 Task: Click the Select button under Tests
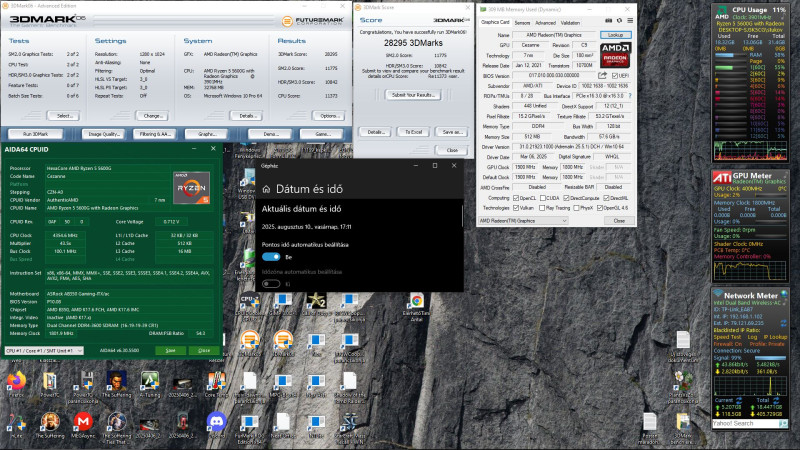64,116
